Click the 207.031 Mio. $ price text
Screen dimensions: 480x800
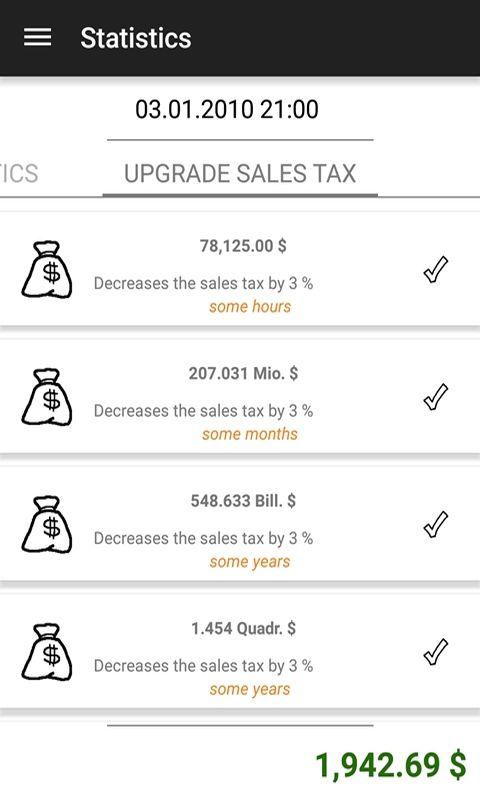pyautogui.click(x=243, y=373)
